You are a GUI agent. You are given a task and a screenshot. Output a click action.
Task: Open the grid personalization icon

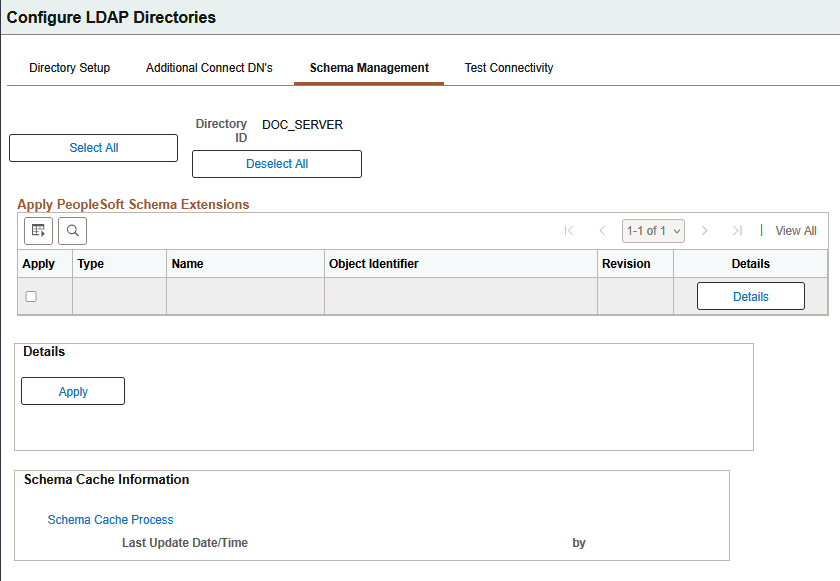point(38,230)
